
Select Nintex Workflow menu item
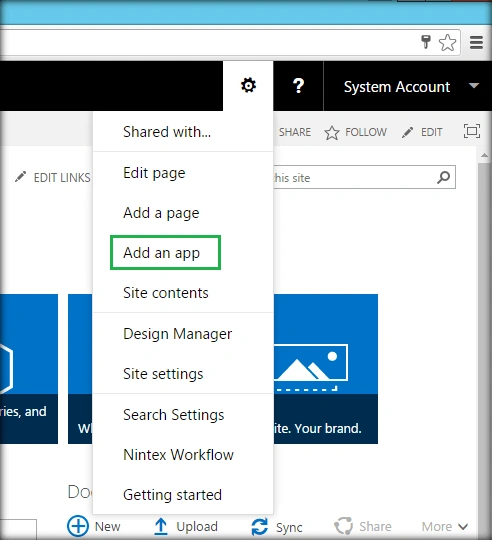click(178, 455)
